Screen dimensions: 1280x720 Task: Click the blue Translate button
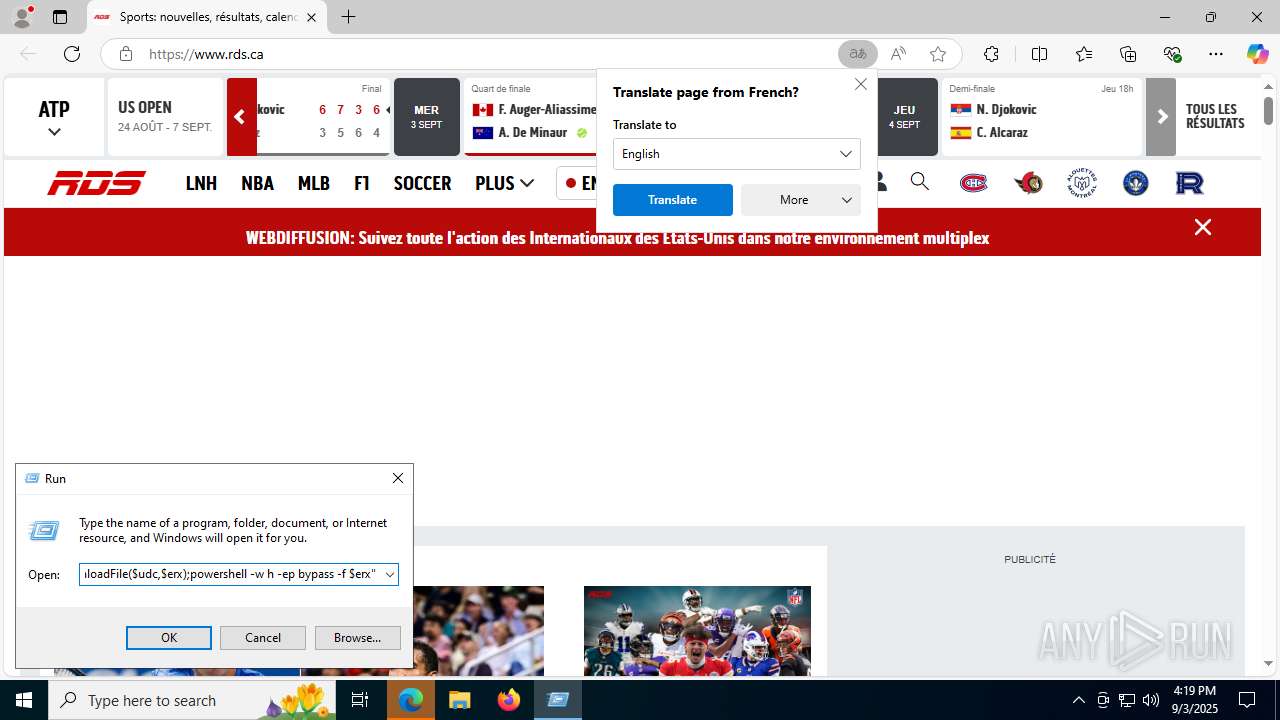[673, 200]
